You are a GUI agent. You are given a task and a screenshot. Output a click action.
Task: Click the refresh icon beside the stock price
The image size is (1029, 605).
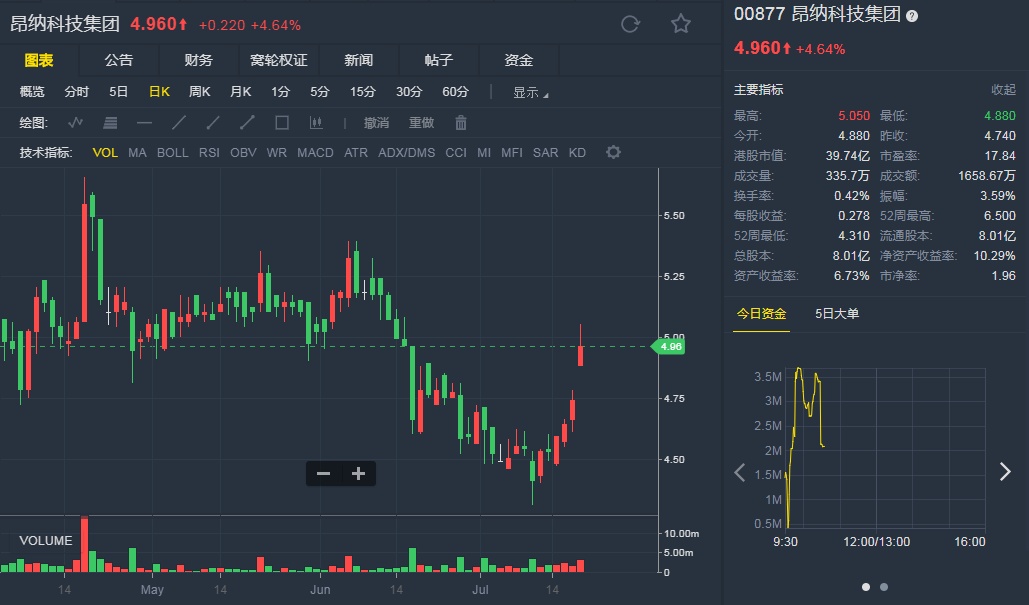[x=630, y=24]
